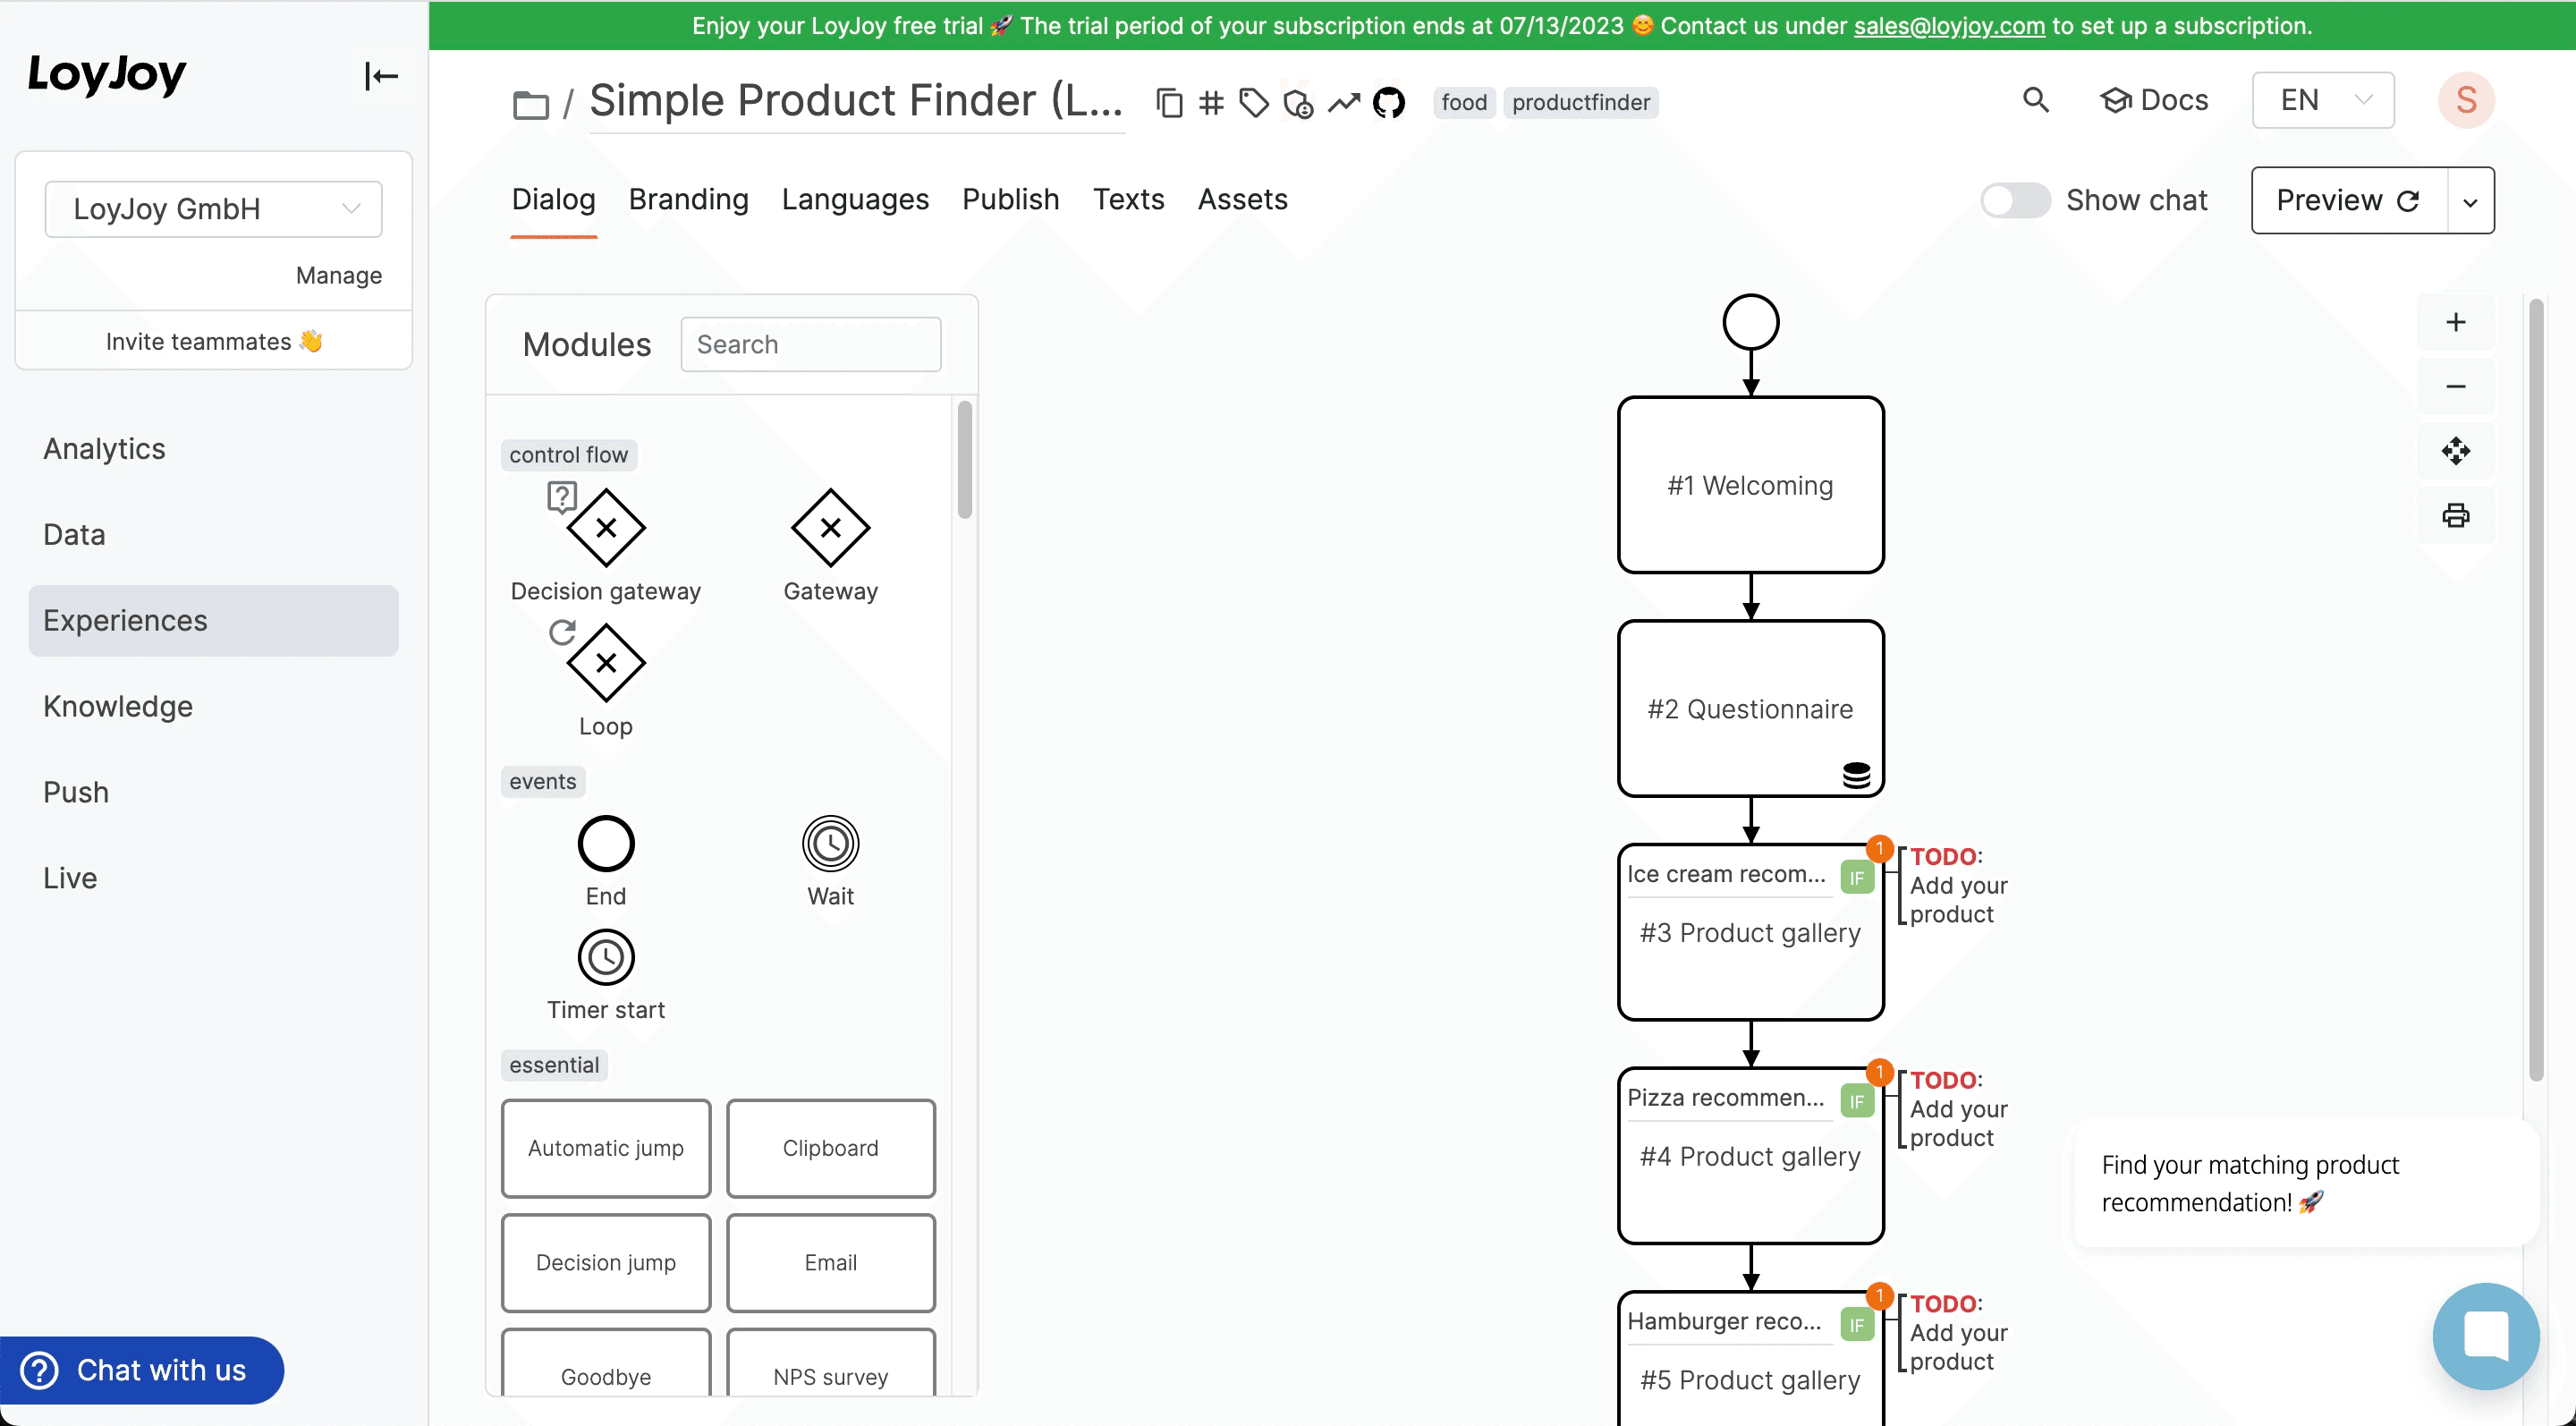Click the copy/duplicate icon beside the title
Image resolution: width=2576 pixels, height=1426 pixels.
pyautogui.click(x=1168, y=102)
